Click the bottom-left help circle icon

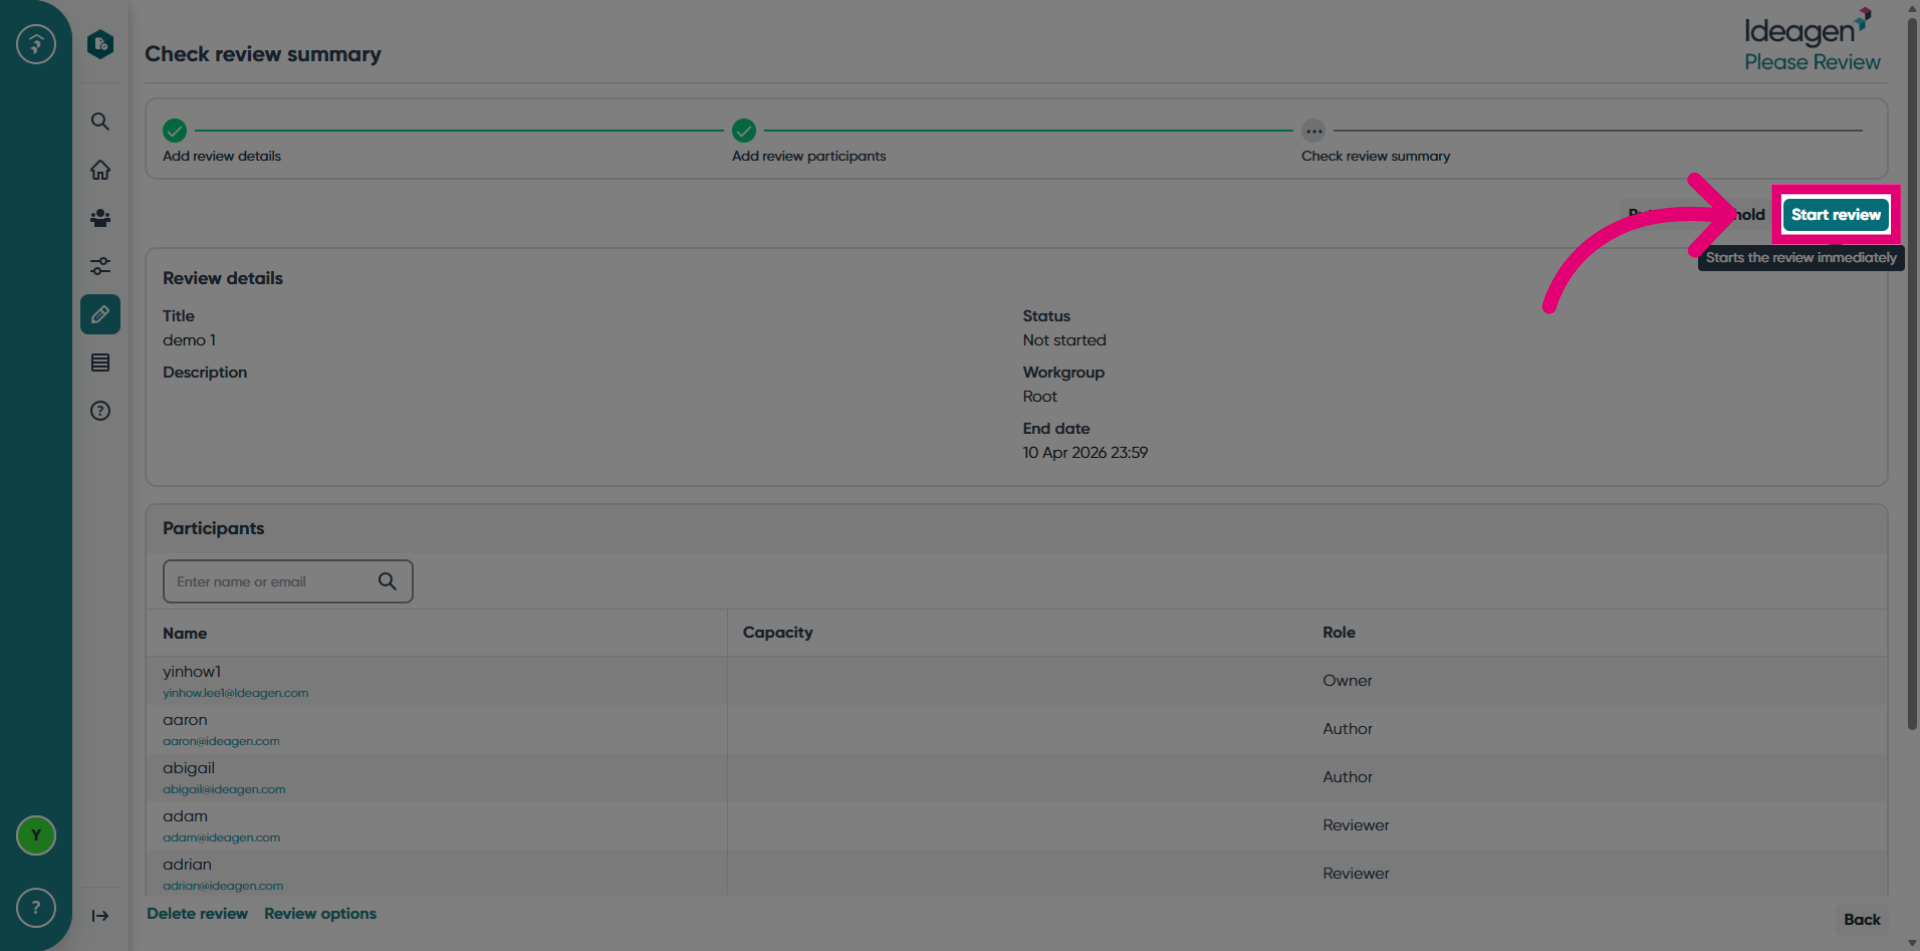click(x=36, y=907)
